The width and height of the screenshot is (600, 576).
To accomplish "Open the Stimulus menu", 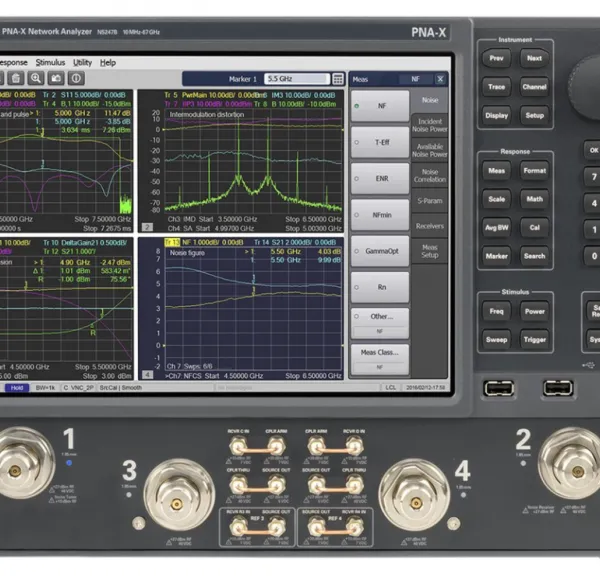I will (50, 62).
